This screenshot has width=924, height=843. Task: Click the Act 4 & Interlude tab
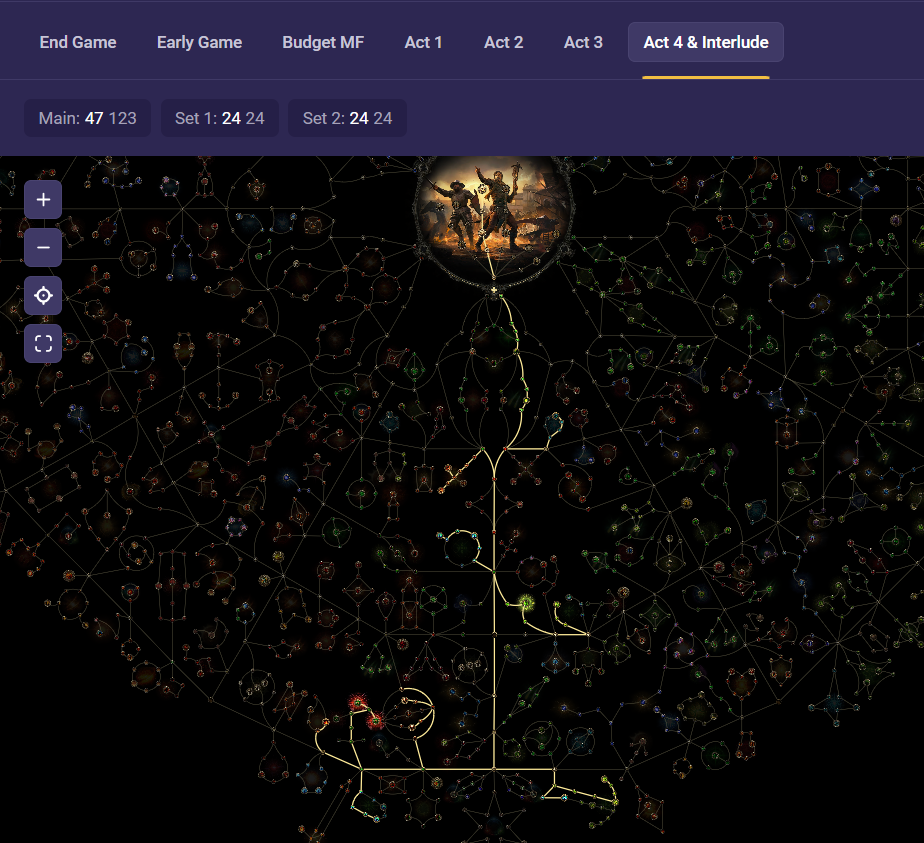click(x=705, y=42)
